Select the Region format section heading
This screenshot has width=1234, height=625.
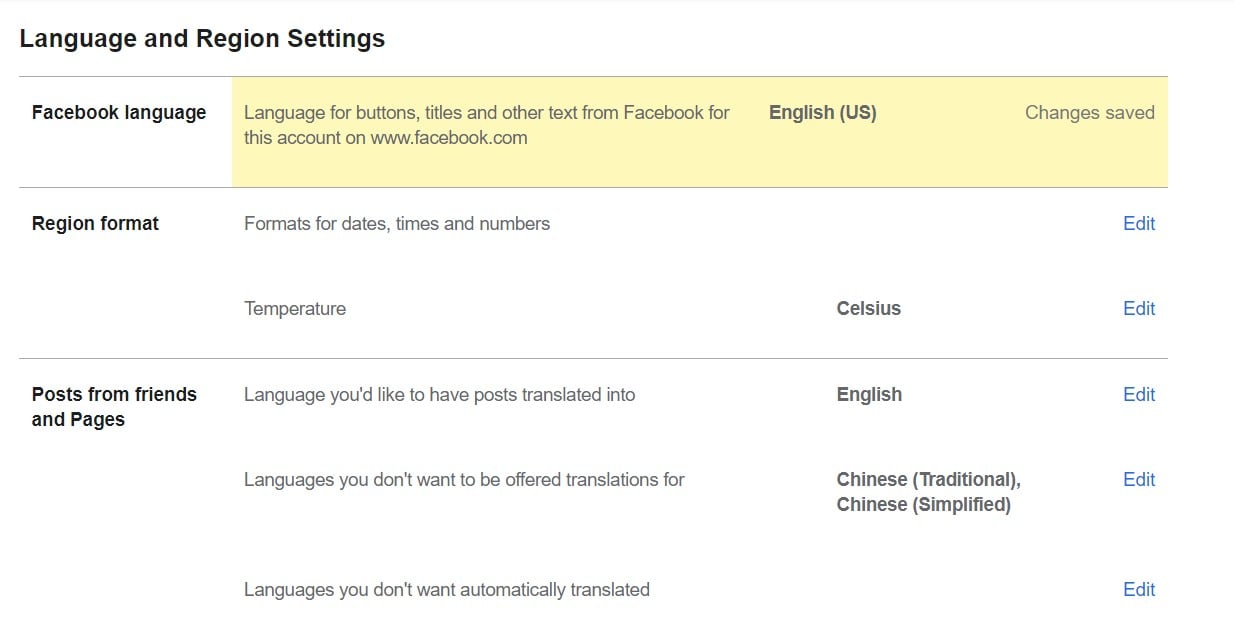coord(95,224)
